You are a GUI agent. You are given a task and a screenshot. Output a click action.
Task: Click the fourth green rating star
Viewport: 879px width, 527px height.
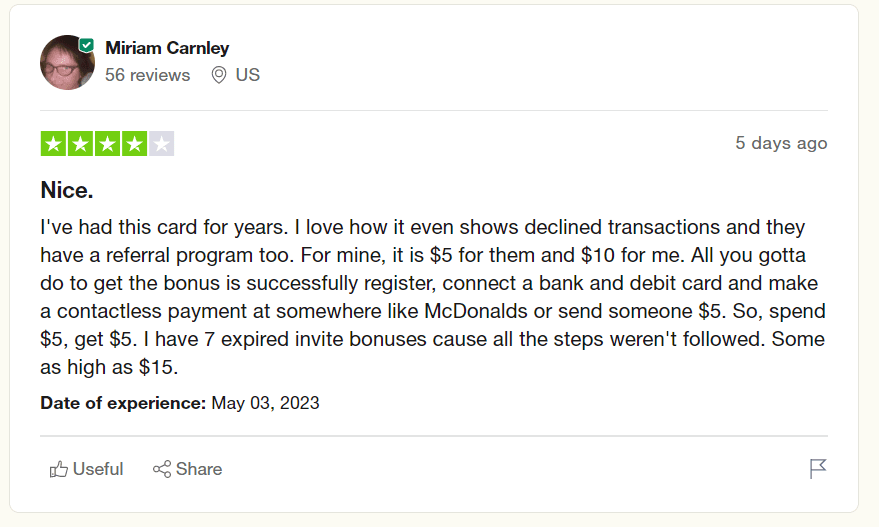click(x=134, y=144)
